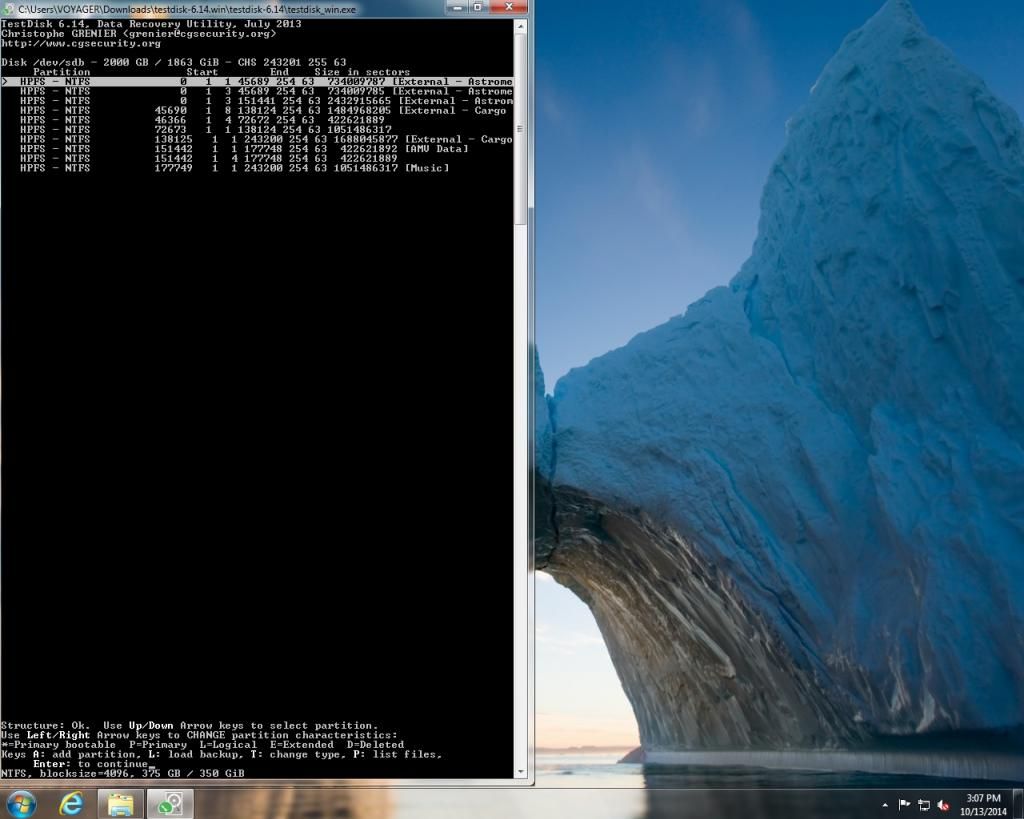Open the console window system menu icon
1024x819 pixels.
pos(9,8)
